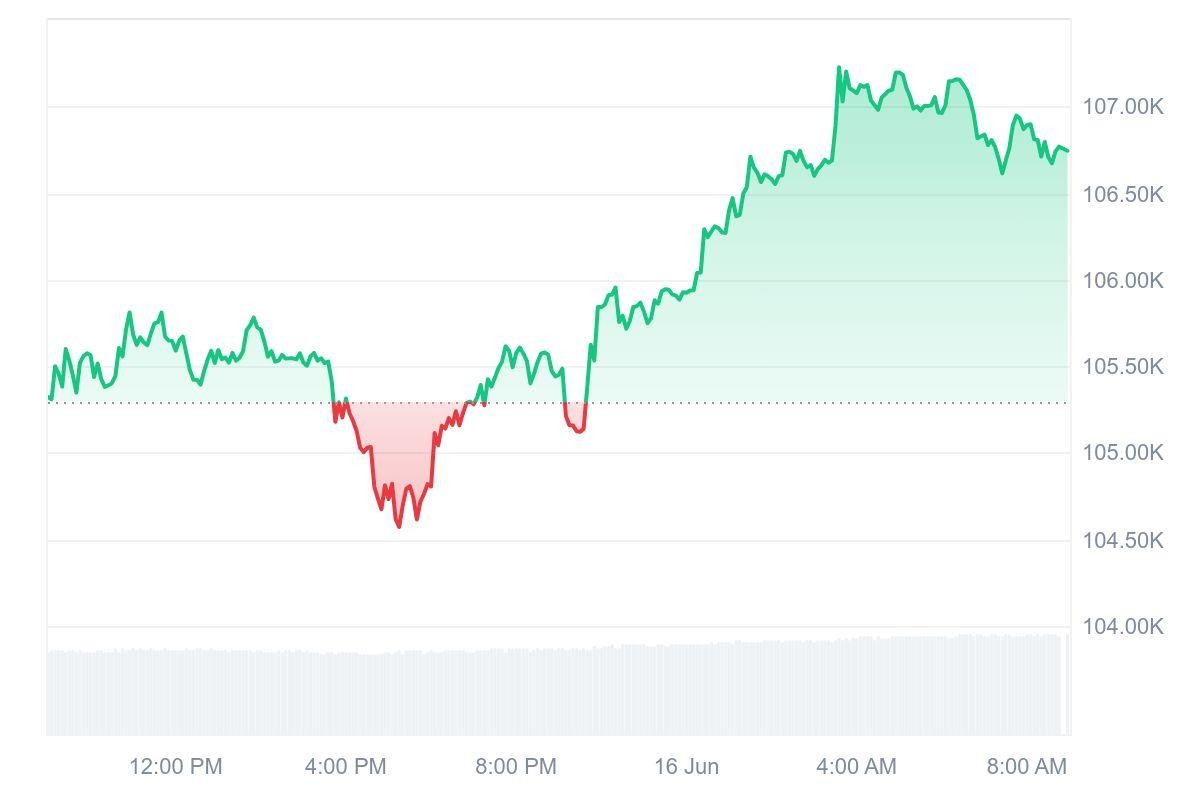Select the 16 Jun date label
The width and height of the screenshot is (1200, 800).
(687, 767)
